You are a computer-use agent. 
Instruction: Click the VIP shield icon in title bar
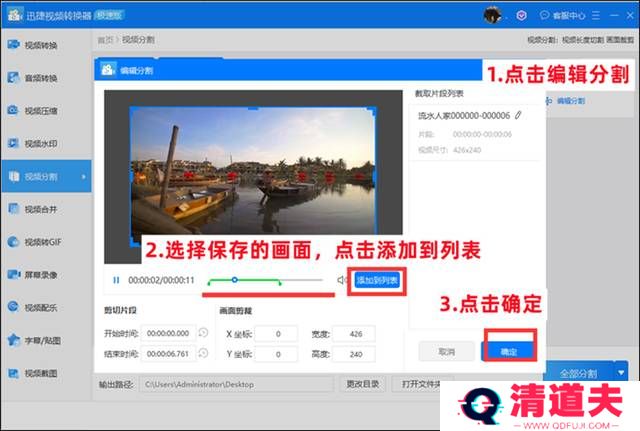[521, 16]
